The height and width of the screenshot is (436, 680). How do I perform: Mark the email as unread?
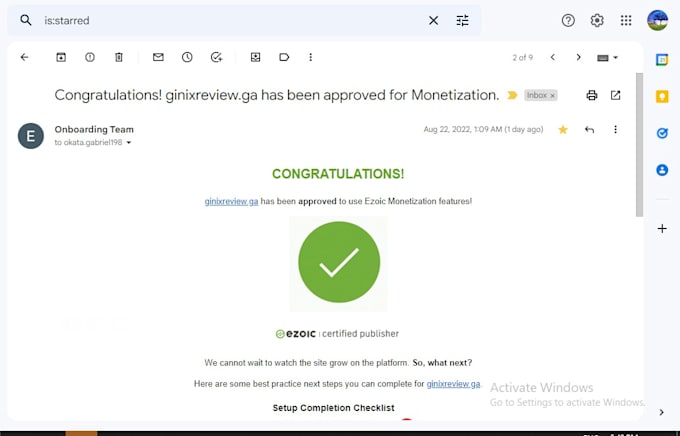click(x=158, y=57)
